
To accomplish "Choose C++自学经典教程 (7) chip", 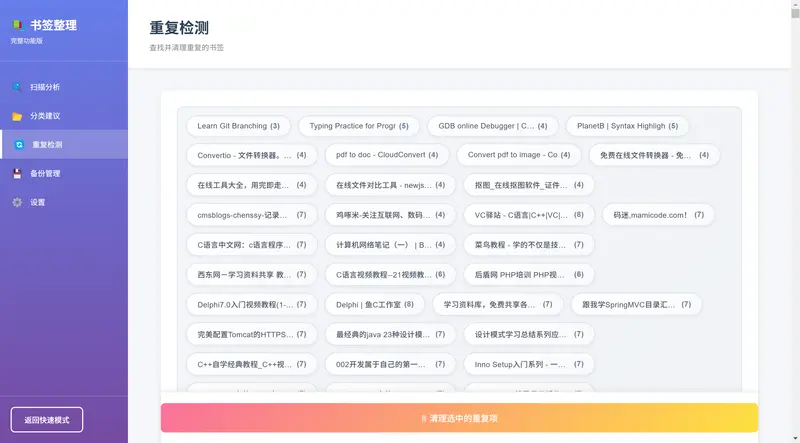I will pyautogui.click(x=252, y=364).
